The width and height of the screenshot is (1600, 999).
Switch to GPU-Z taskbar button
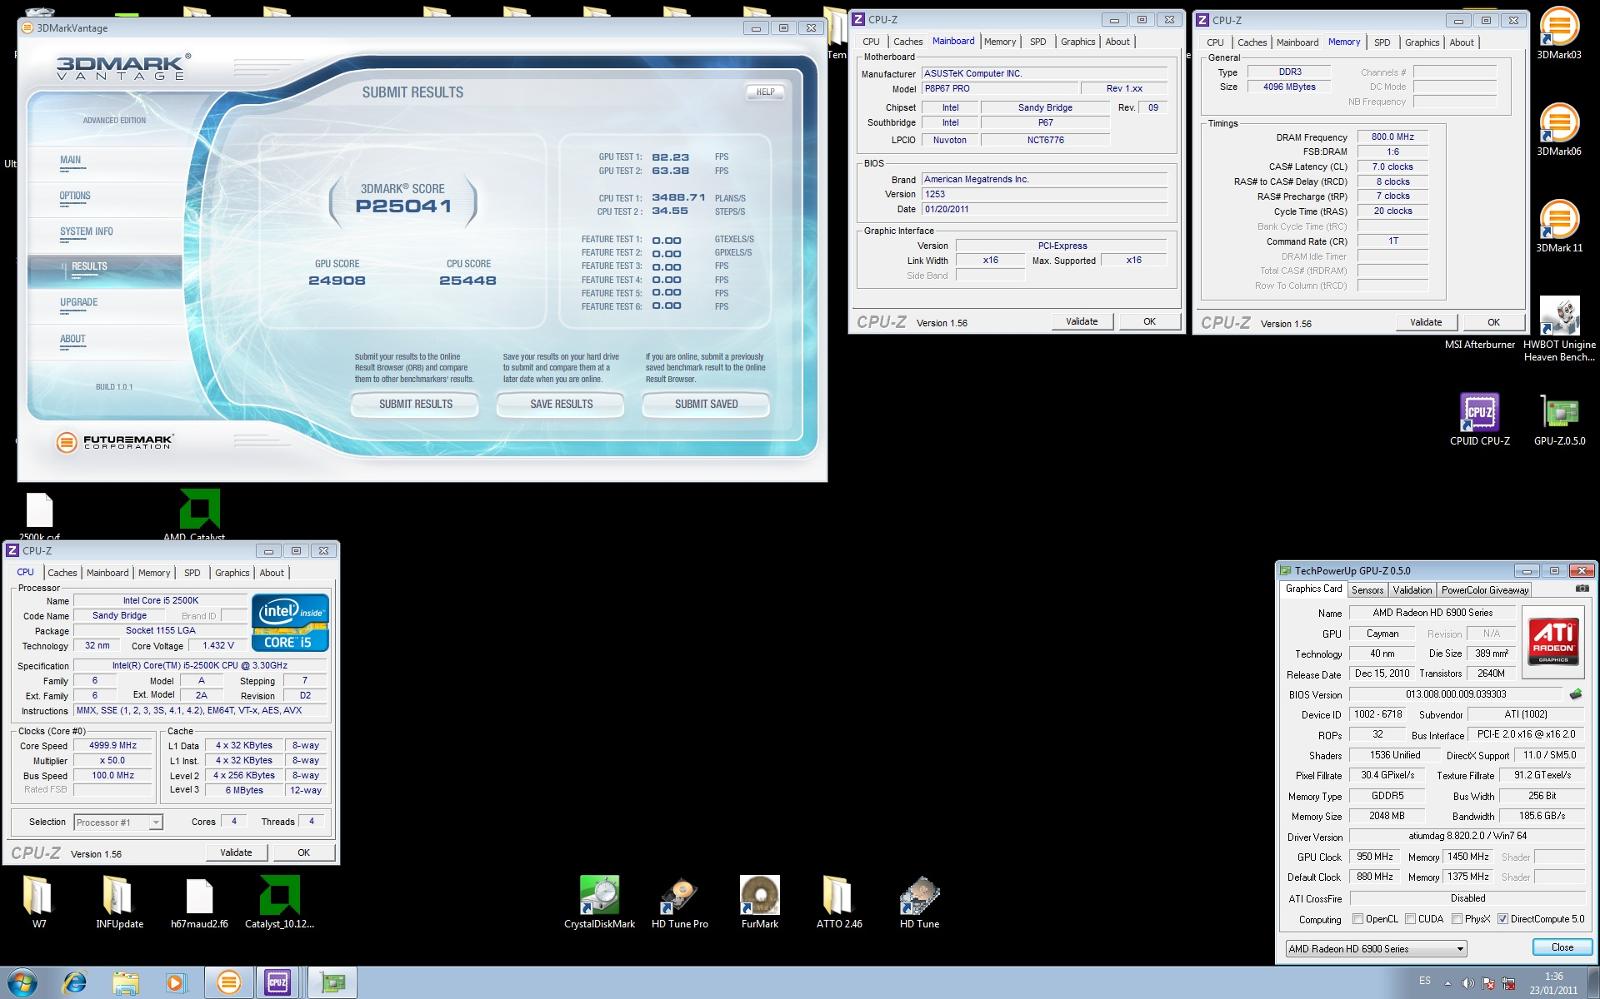(x=332, y=983)
